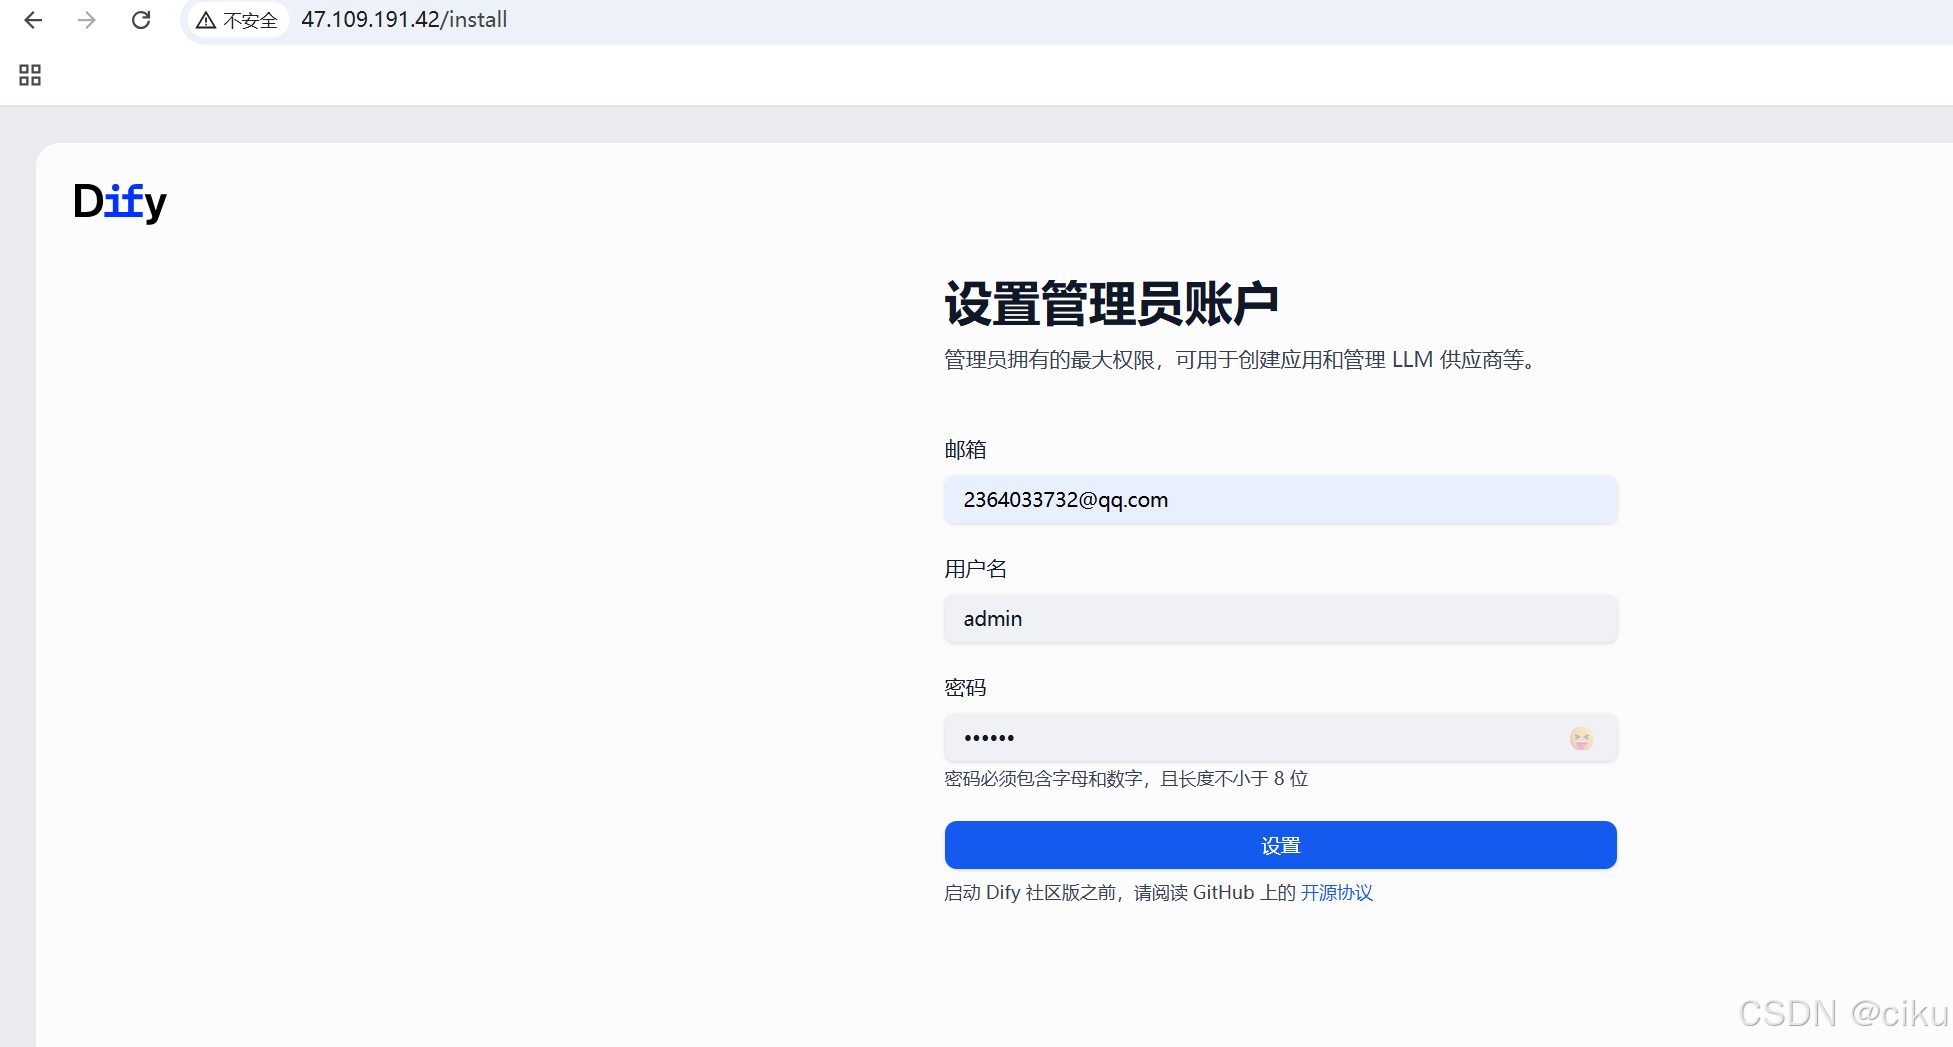Reload the page with refresh icon

coord(141,20)
